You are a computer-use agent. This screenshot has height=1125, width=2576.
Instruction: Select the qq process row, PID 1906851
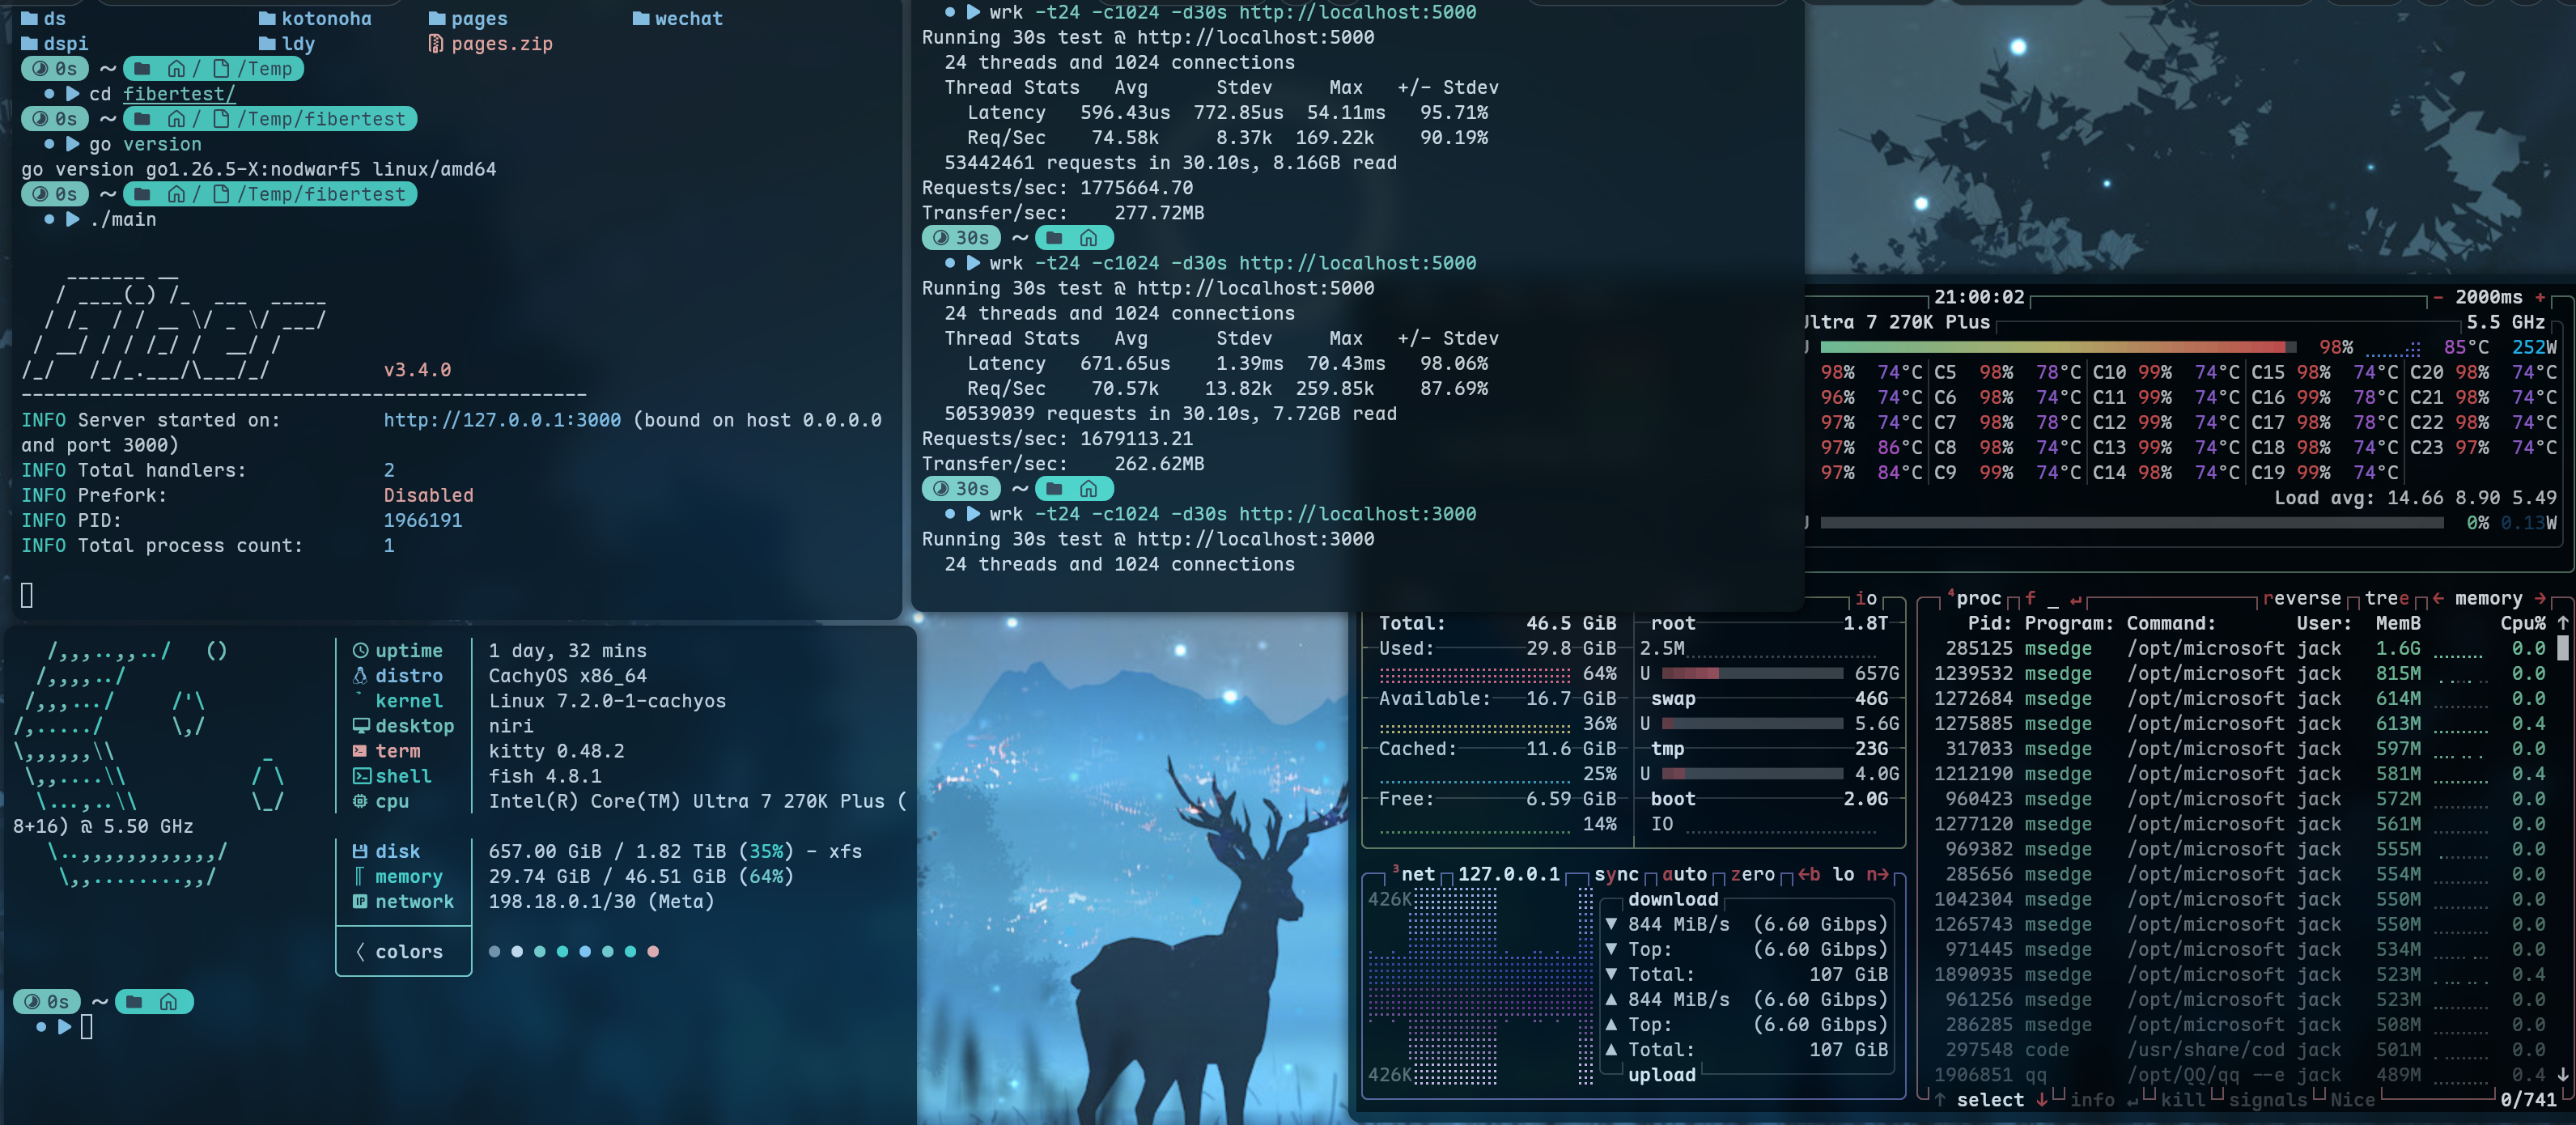point(2239,1075)
